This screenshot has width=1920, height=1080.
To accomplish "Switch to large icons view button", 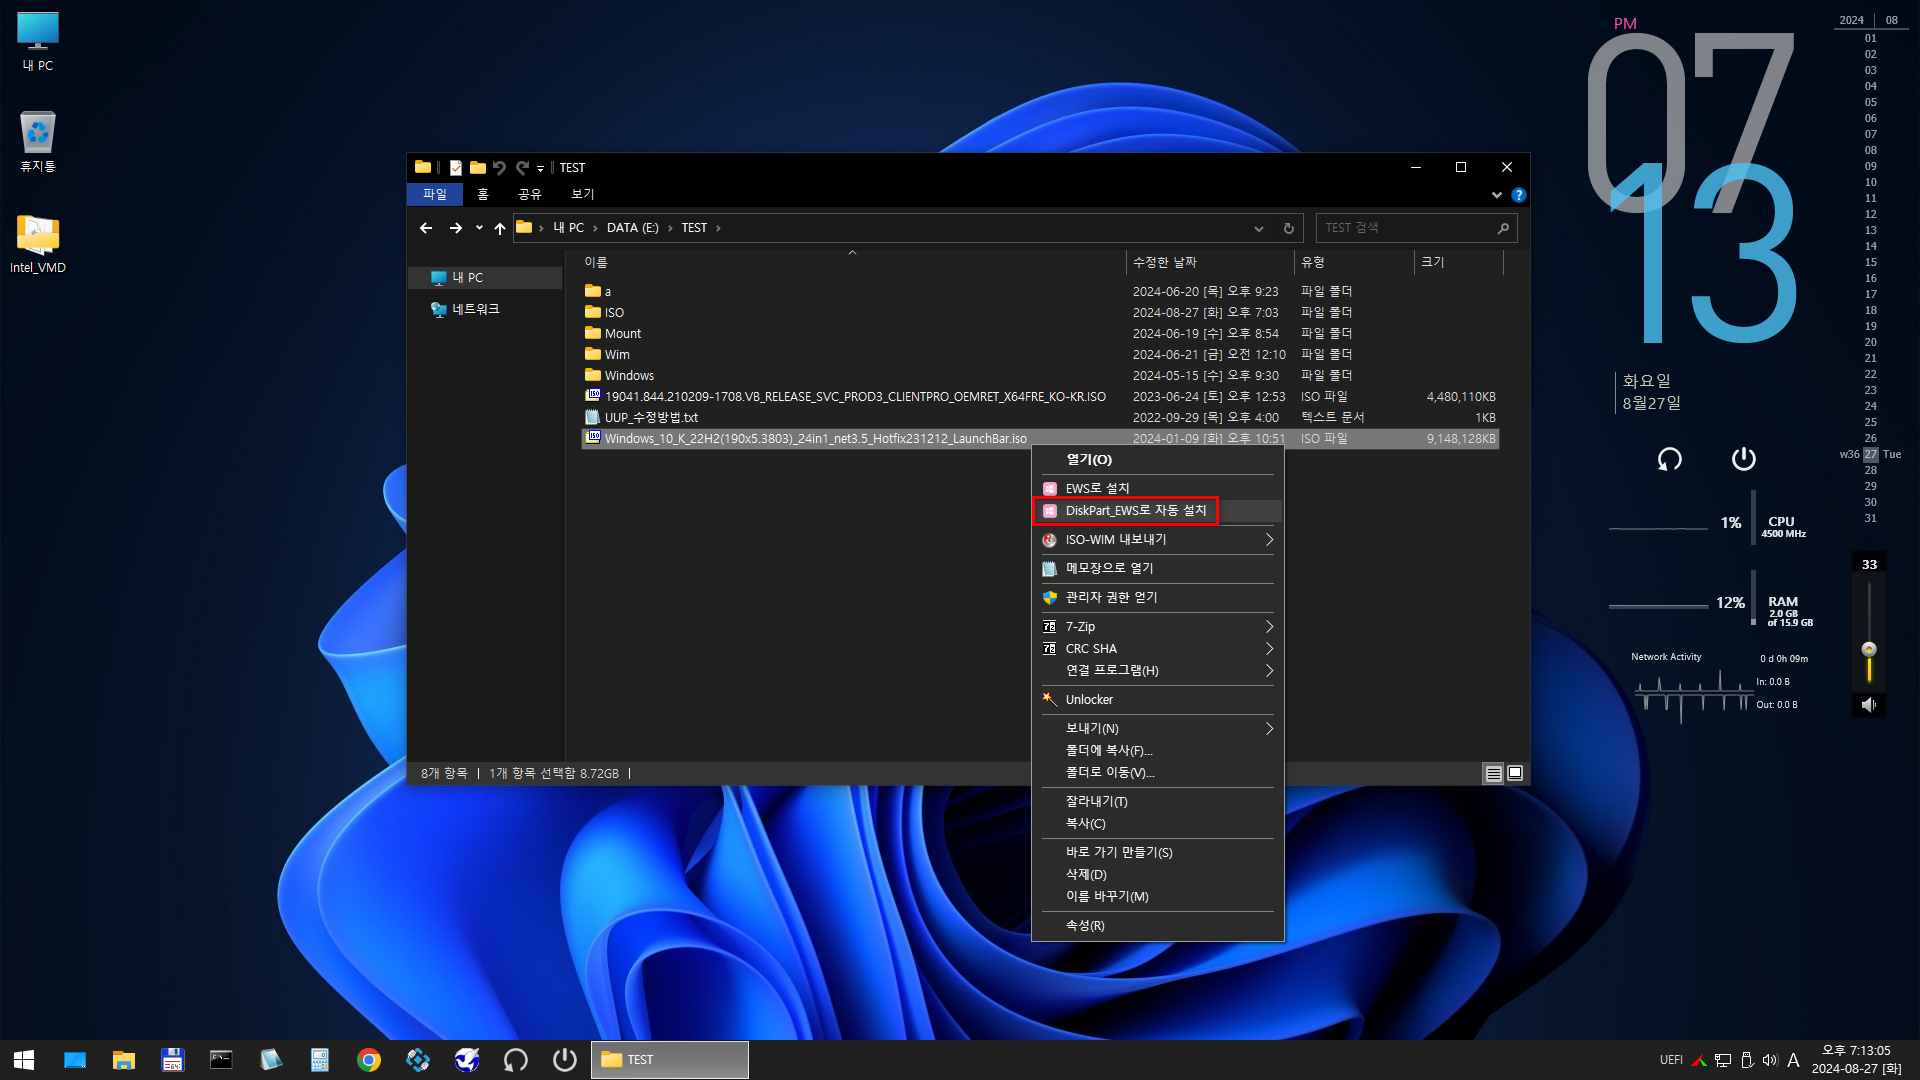I will coord(1515,773).
